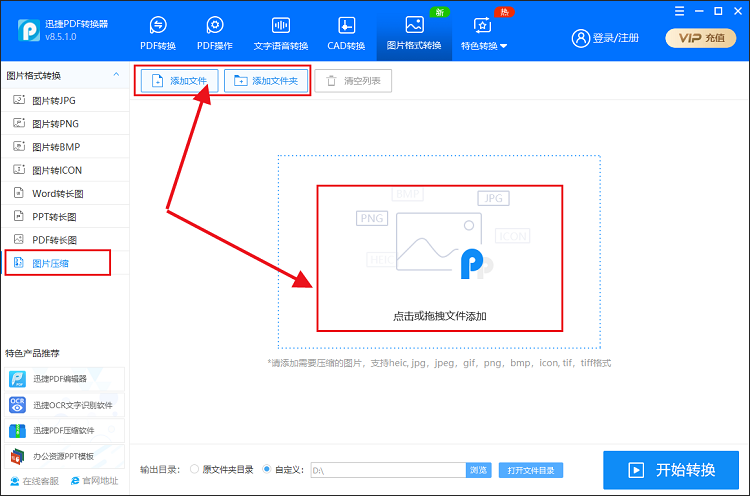
Task: Open the PDF转换 tab
Action: coord(158,33)
